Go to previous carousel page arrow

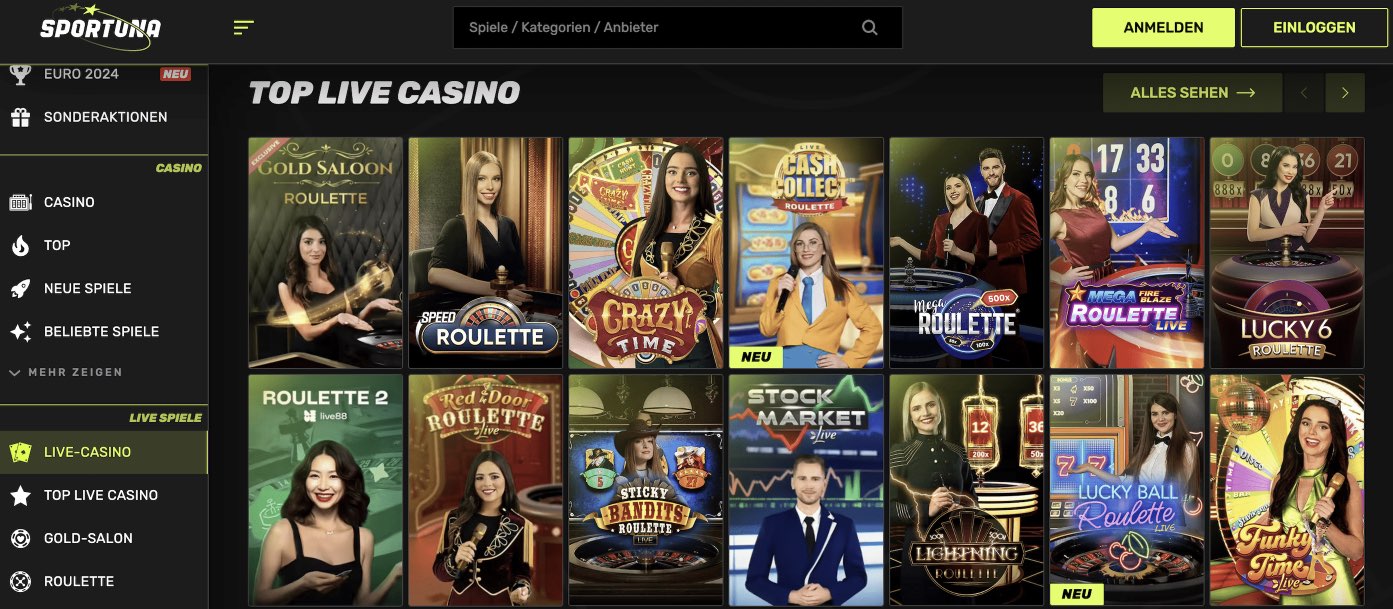pos(1304,93)
